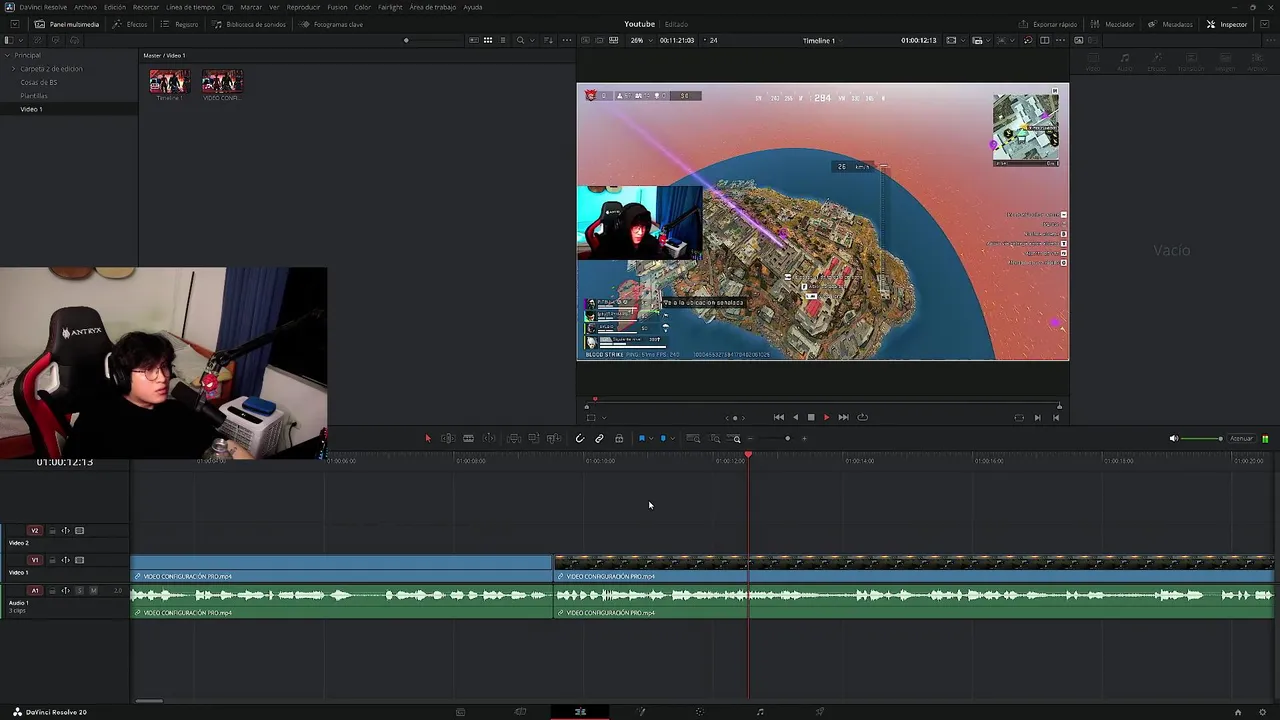
Task: Click the full extent zoom icon
Action: coord(693,438)
